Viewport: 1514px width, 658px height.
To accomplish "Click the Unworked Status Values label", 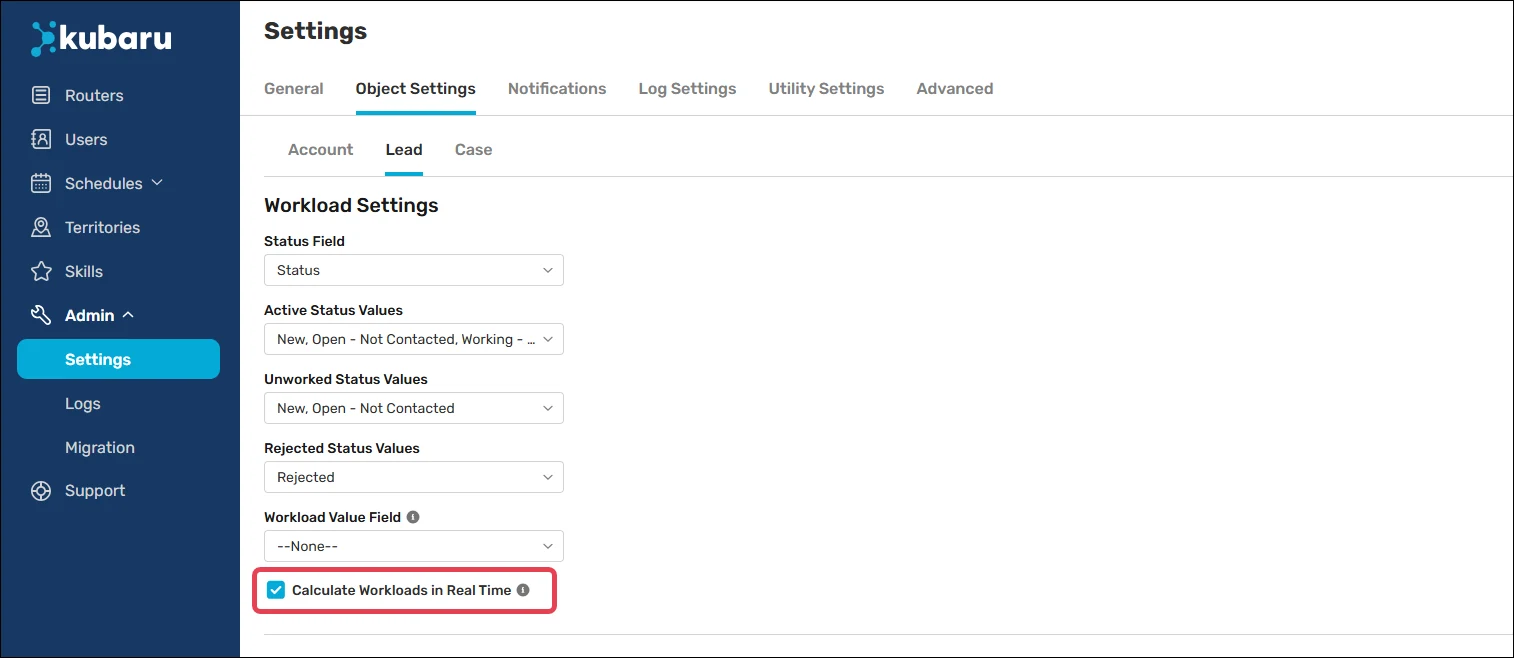I will (346, 379).
